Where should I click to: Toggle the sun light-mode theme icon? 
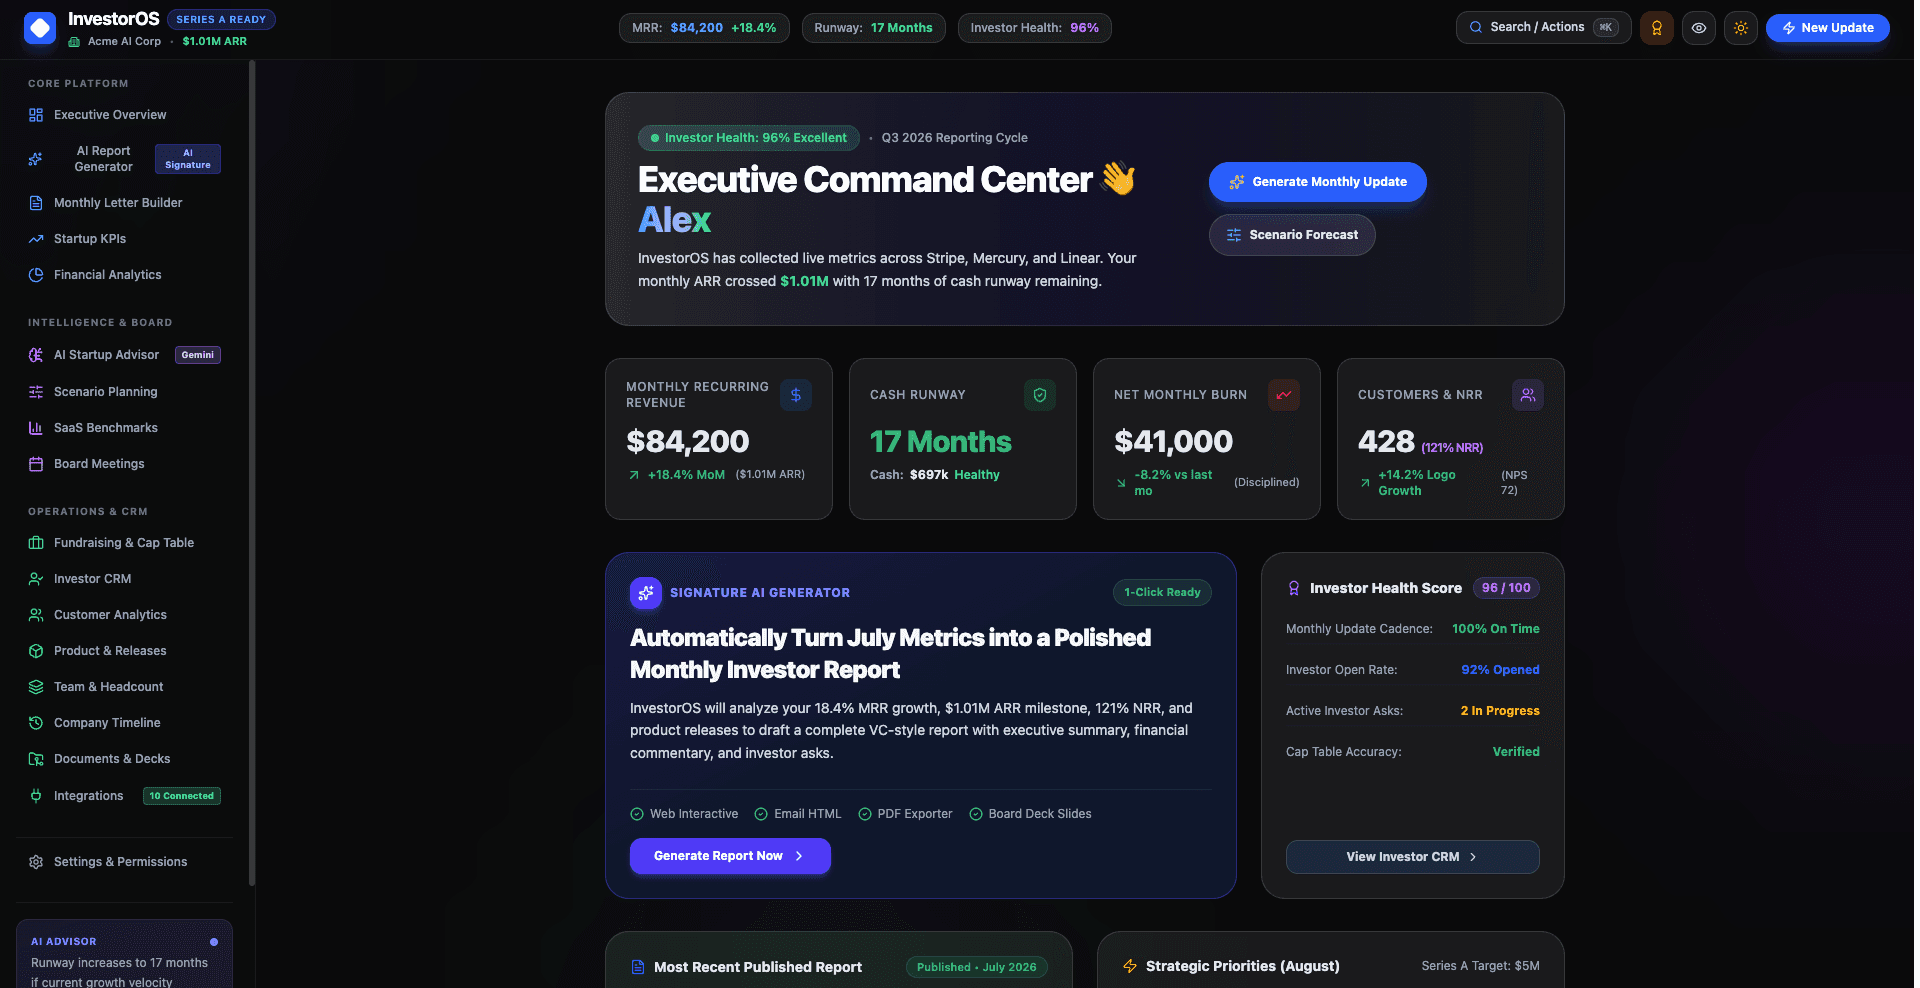tap(1740, 28)
